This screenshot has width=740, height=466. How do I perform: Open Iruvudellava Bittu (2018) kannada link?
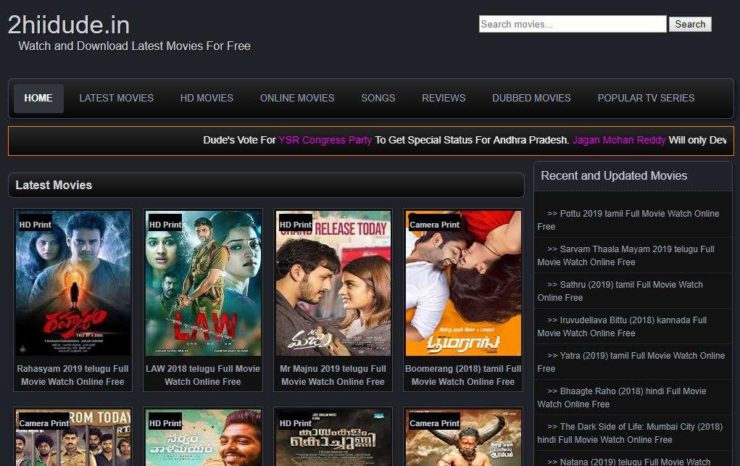pos(622,326)
